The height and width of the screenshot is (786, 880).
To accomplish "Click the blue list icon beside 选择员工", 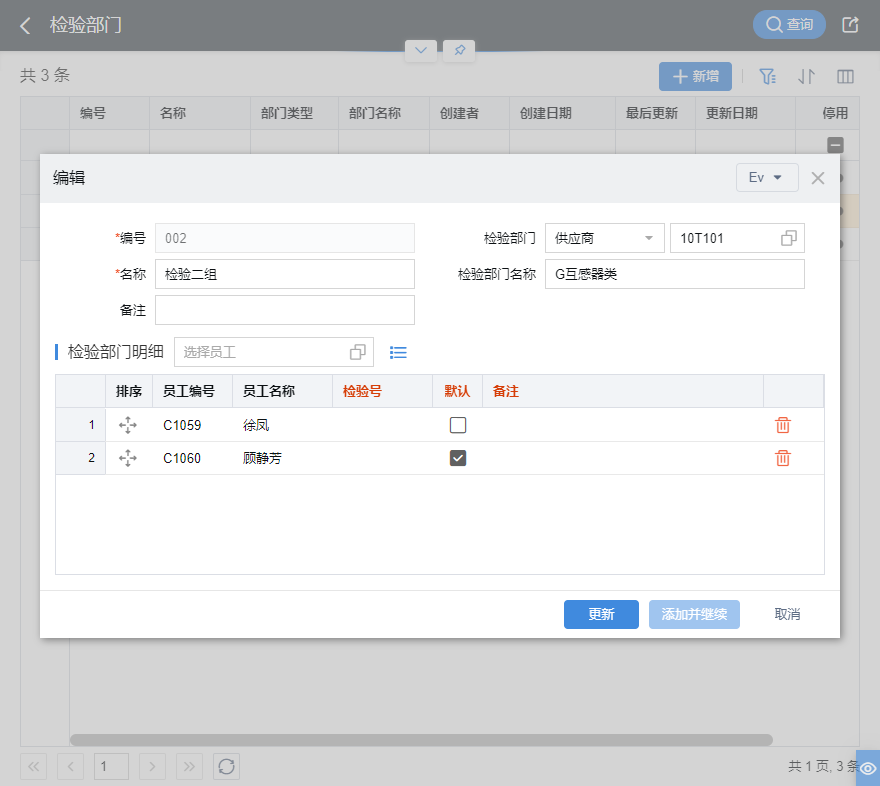I will [398, 352].
